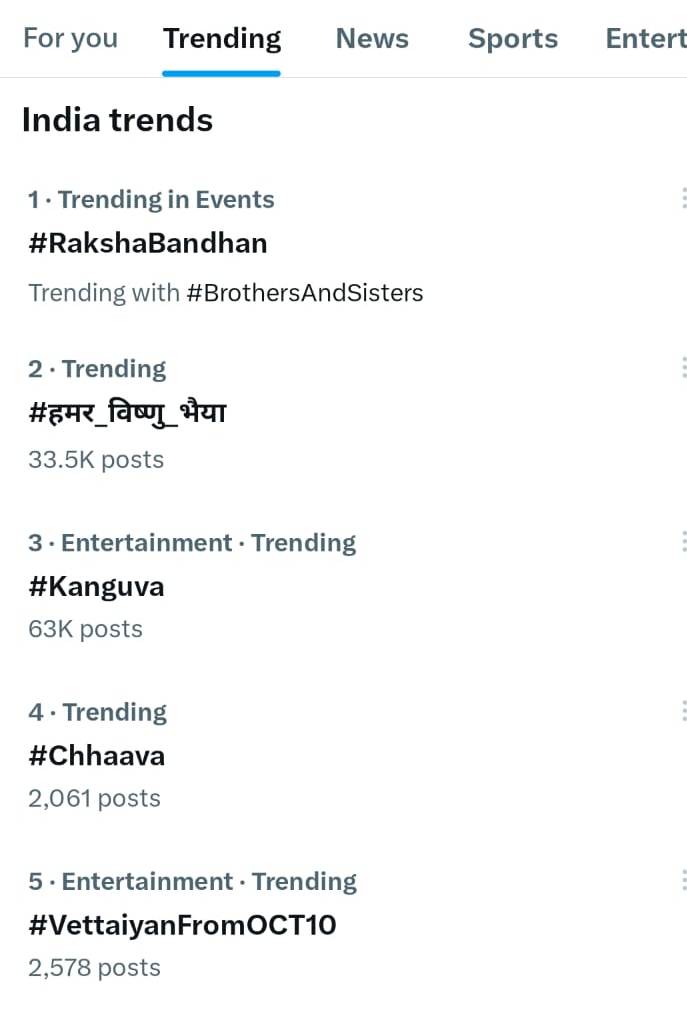The image size is (687, 1013).
Task: View the #VettaiyanFromOCT10 trend
Action: 182,925
